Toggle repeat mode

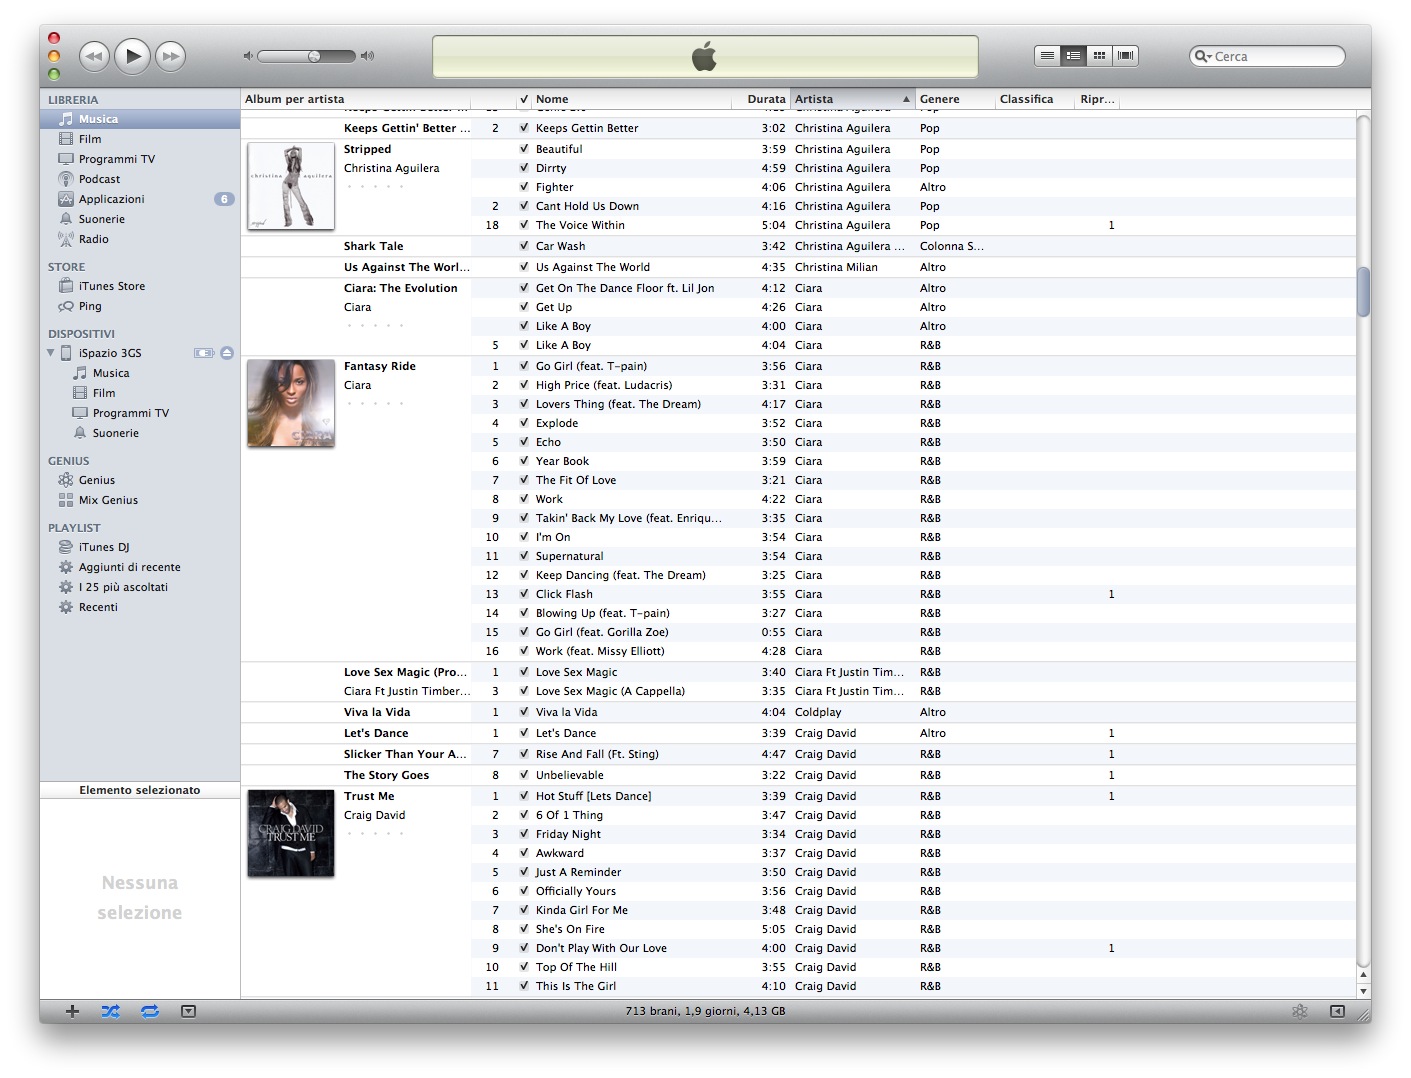(x=150, y=1011)
